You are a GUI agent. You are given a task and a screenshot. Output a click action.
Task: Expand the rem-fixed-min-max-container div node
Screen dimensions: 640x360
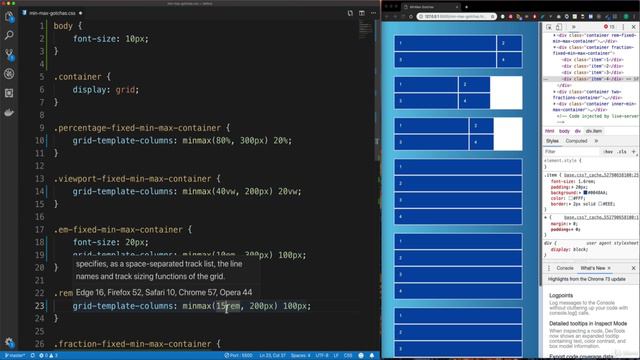pyautogui.click(x=554, y=36)
